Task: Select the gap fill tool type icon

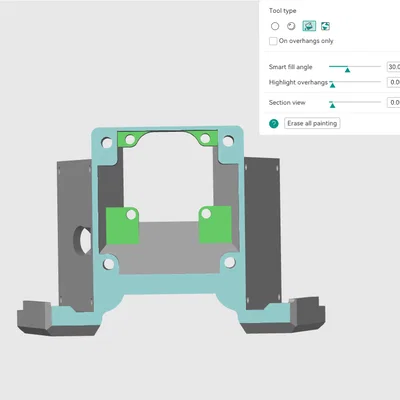Action: pos(325,26)
